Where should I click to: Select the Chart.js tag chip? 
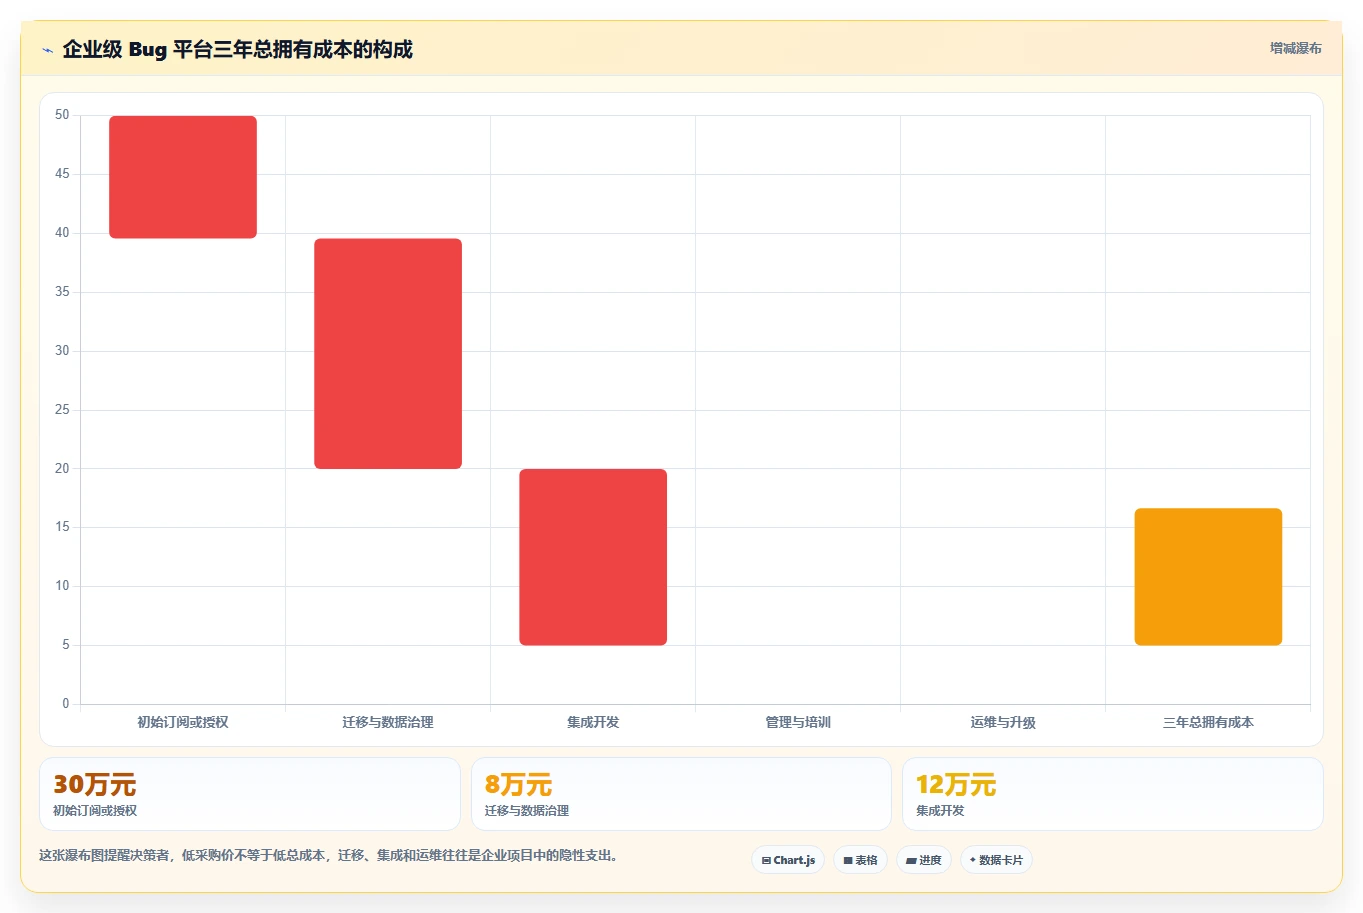click(788, 860)
